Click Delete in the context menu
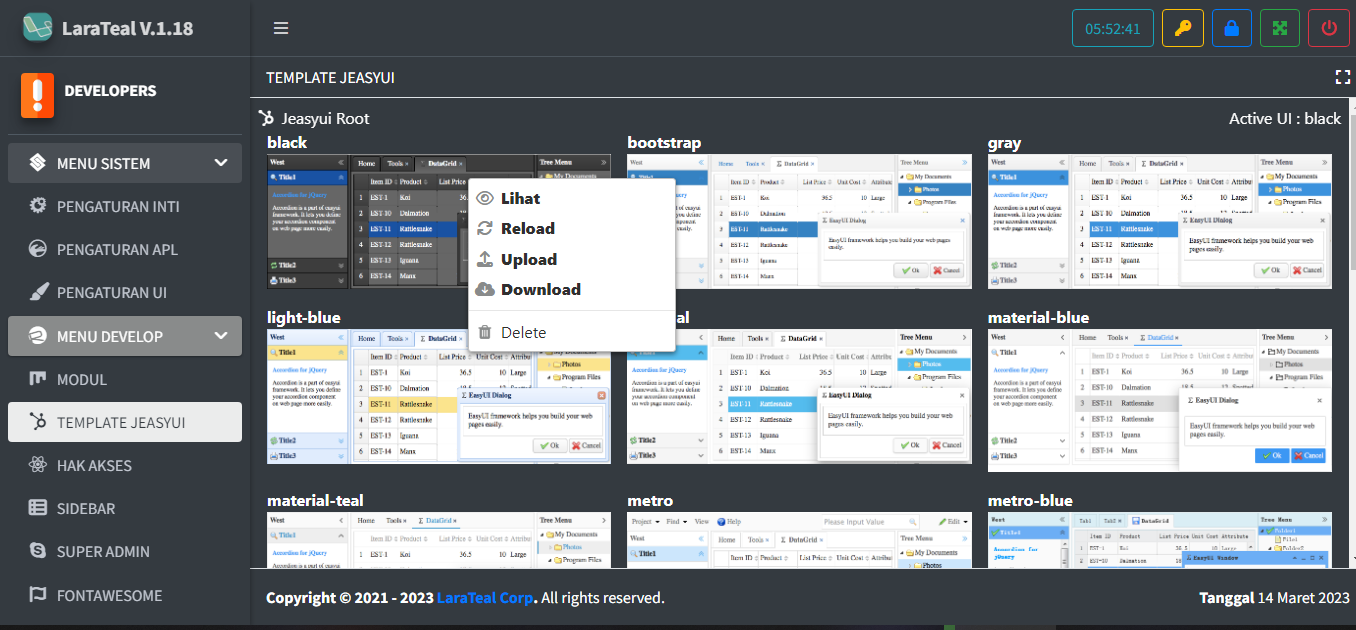Screen dimensions: 1356x630 525,331
